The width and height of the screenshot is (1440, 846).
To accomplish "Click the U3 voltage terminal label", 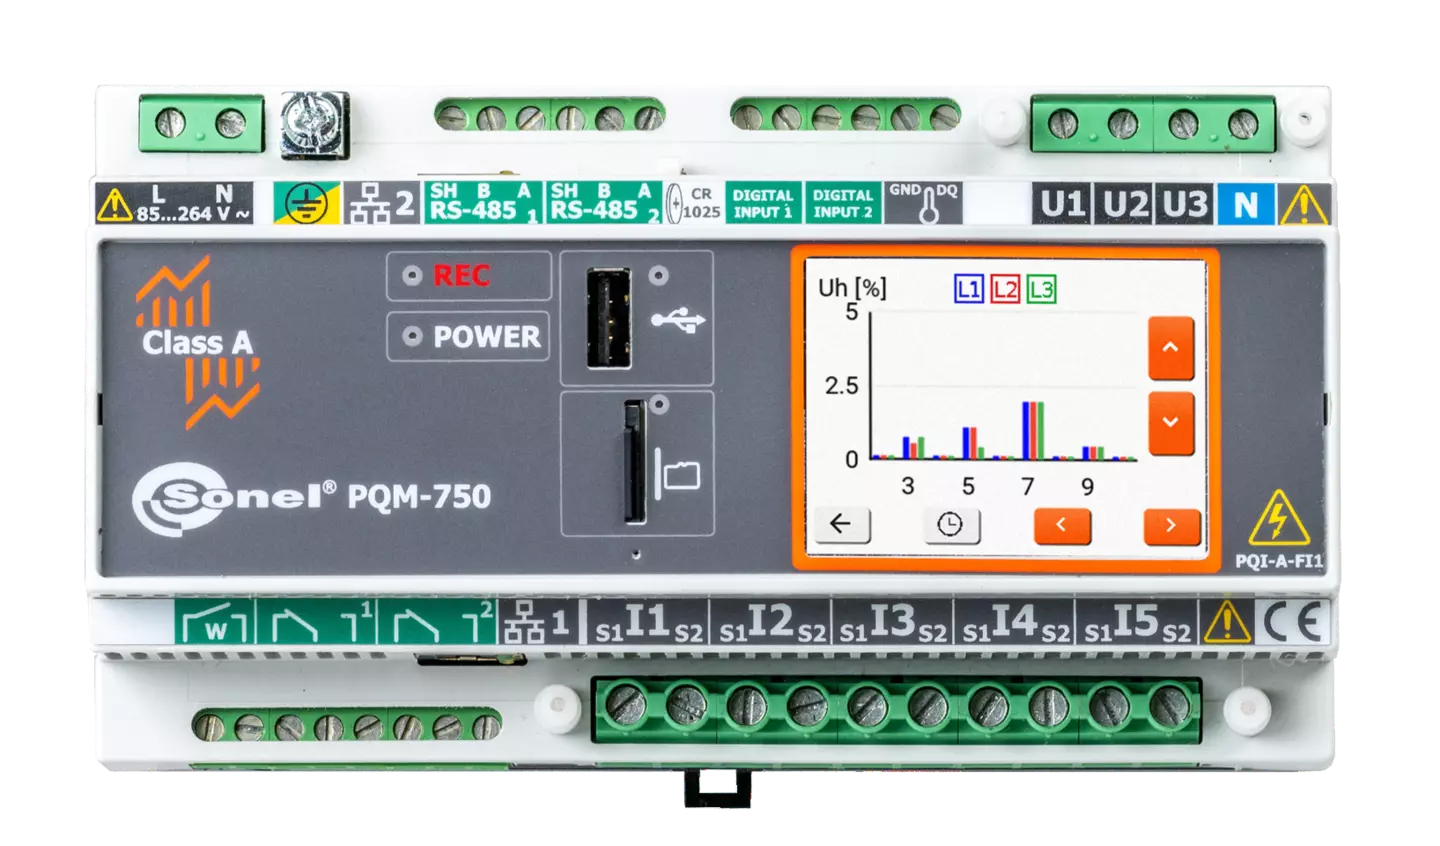I will (x=1185, y=205).
